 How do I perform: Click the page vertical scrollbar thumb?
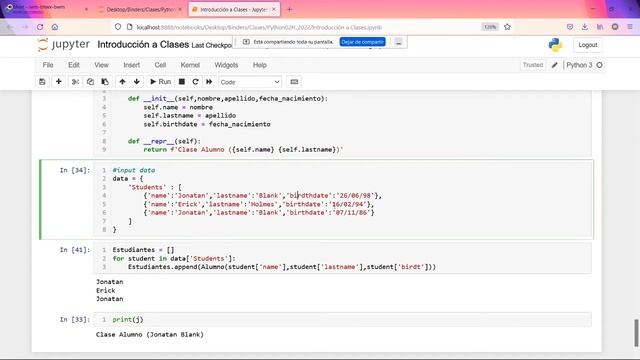point(636,333)
